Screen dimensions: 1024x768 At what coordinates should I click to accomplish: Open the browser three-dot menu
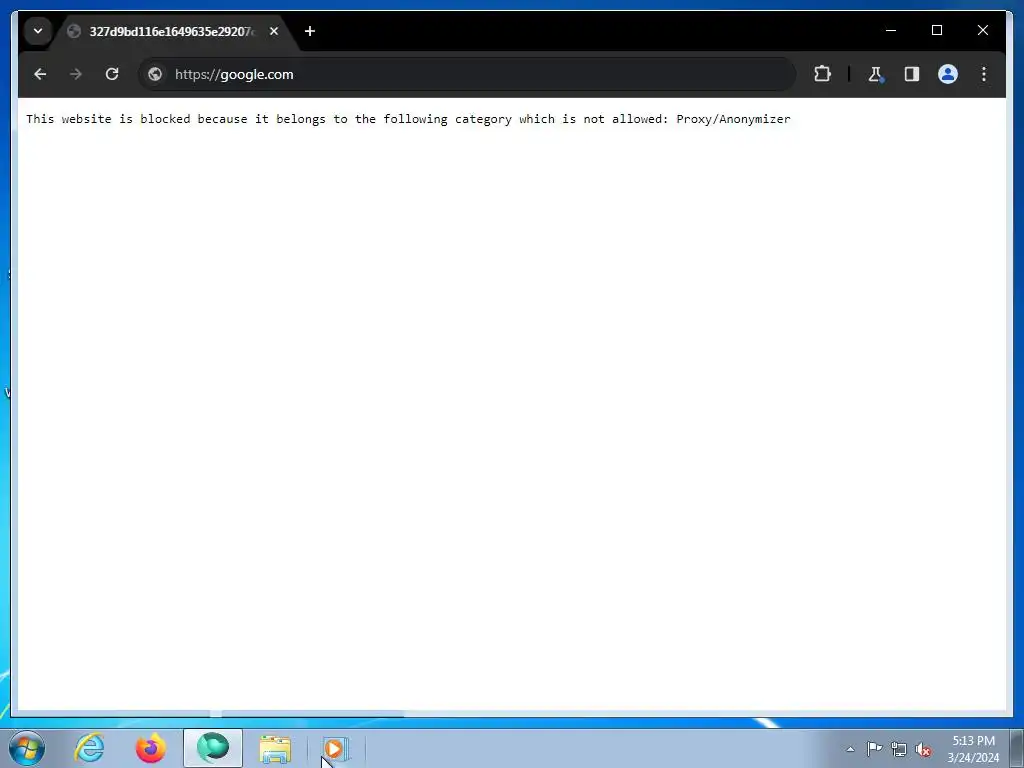(984, 74)
